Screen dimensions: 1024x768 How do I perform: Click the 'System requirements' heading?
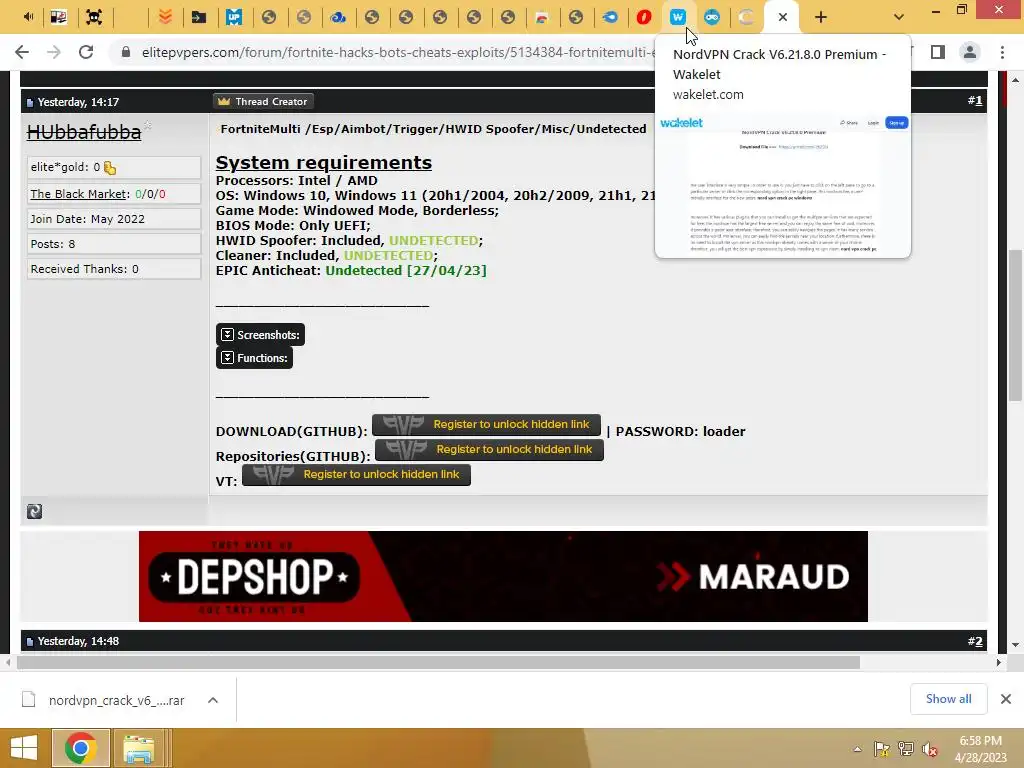point(324,163)
